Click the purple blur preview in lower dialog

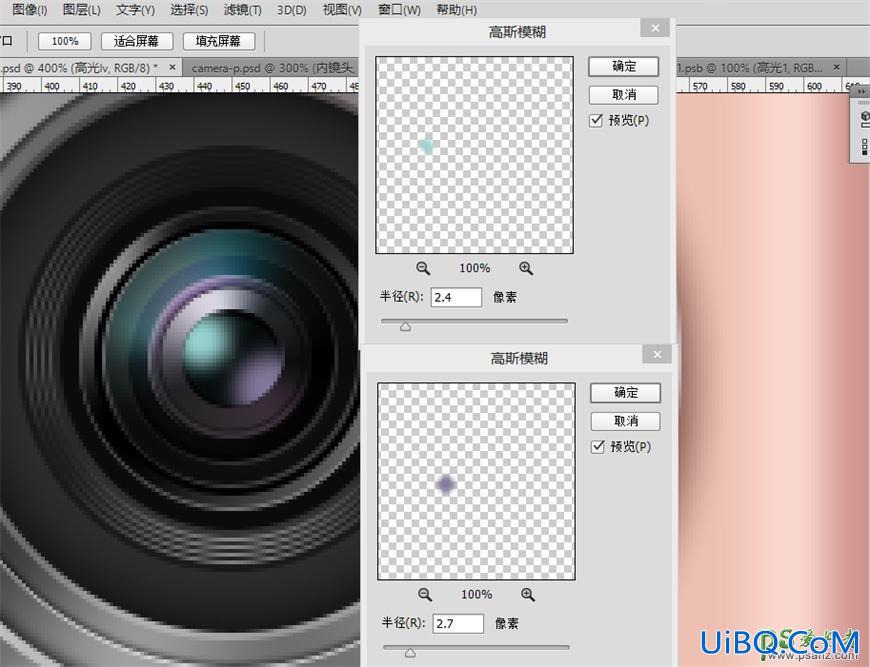(476, 481)
